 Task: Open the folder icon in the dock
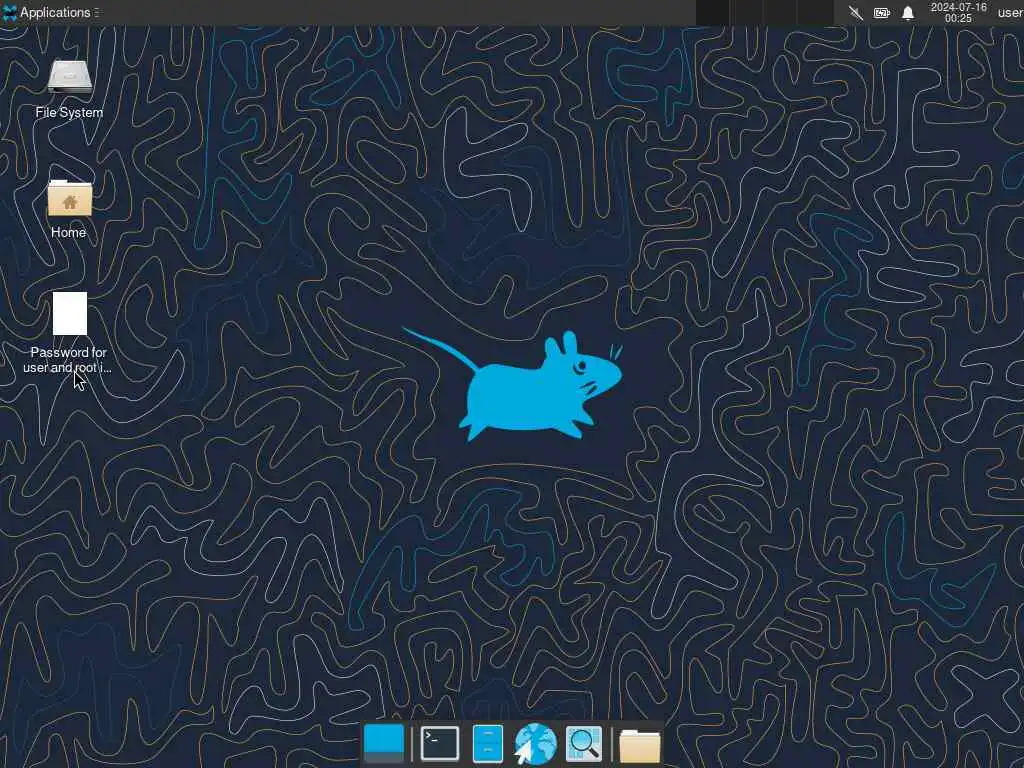click(x=639, y=745)
